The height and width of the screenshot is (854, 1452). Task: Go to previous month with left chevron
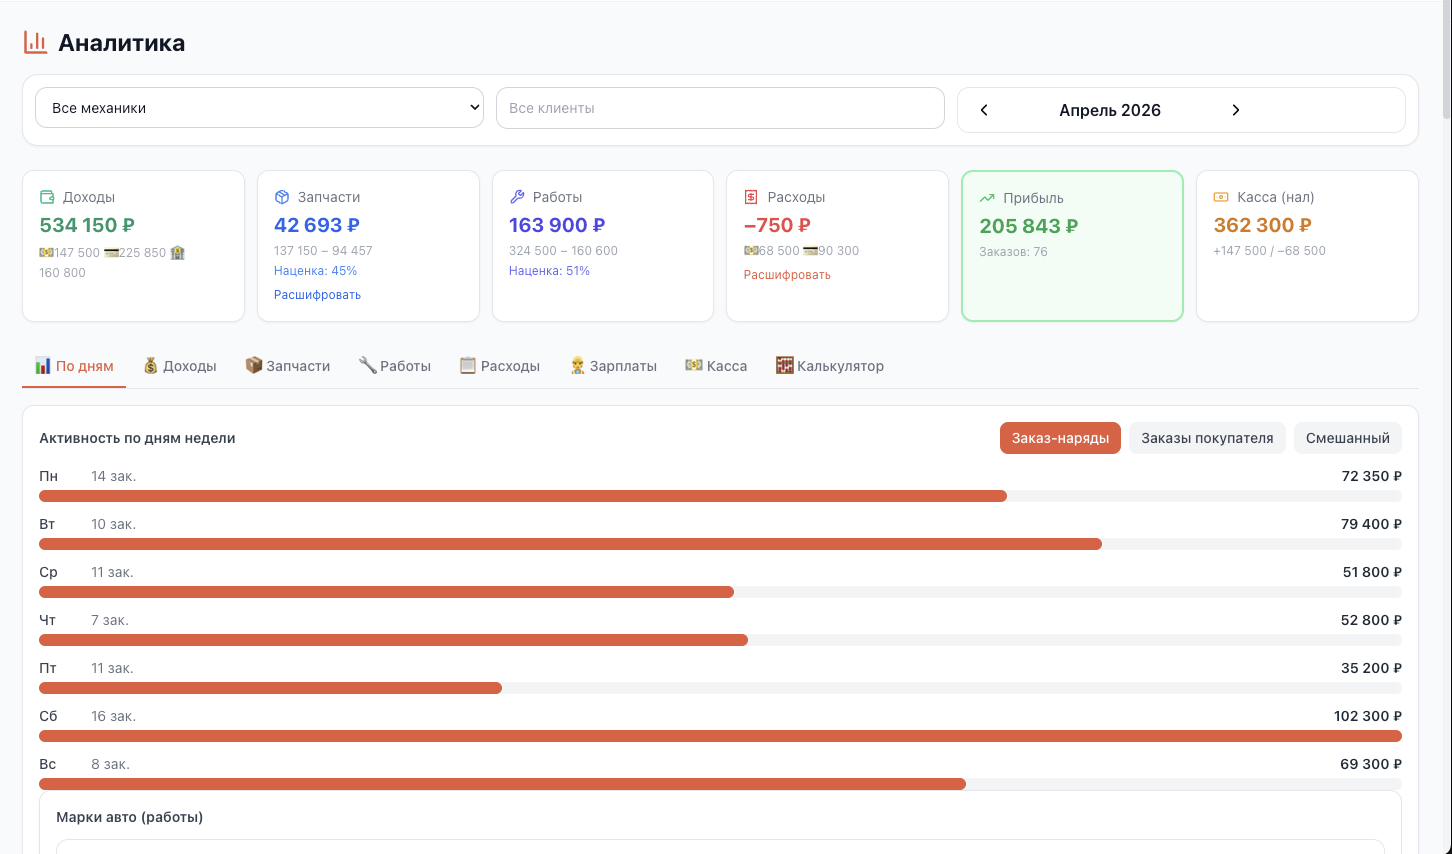(x=984, y=110)
